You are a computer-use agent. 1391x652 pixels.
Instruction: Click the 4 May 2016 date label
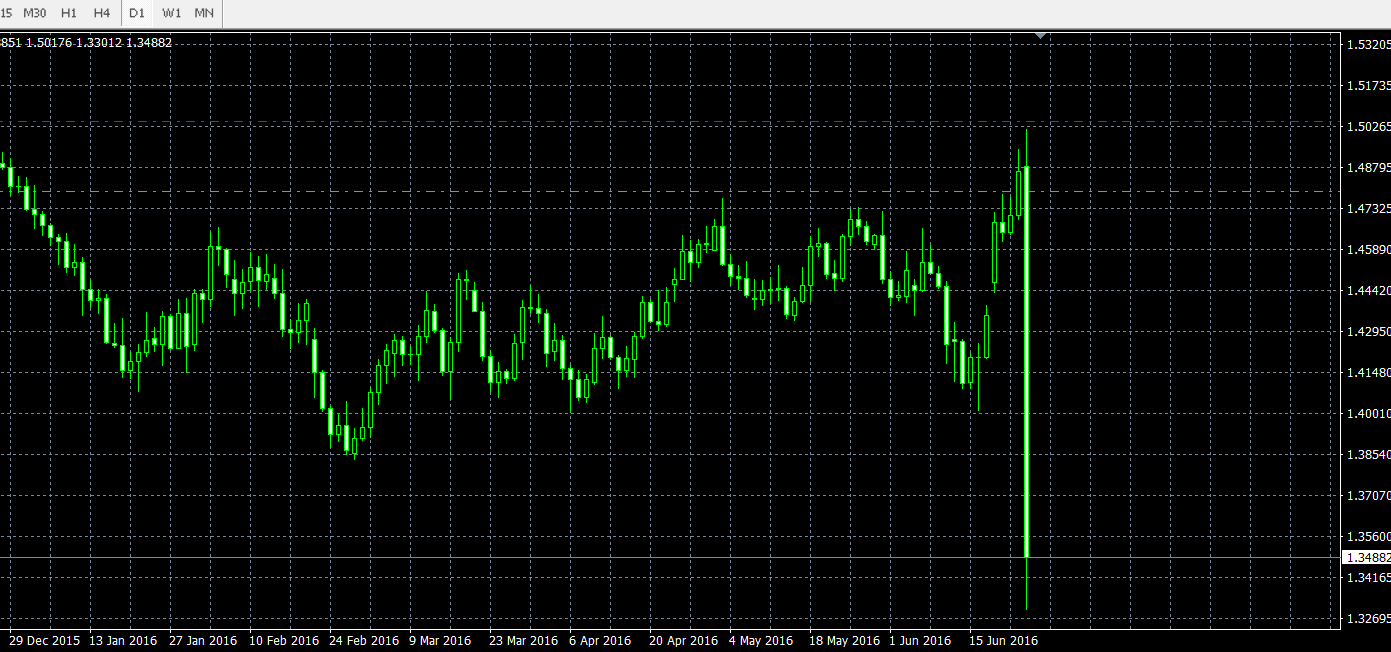point(760,641)
